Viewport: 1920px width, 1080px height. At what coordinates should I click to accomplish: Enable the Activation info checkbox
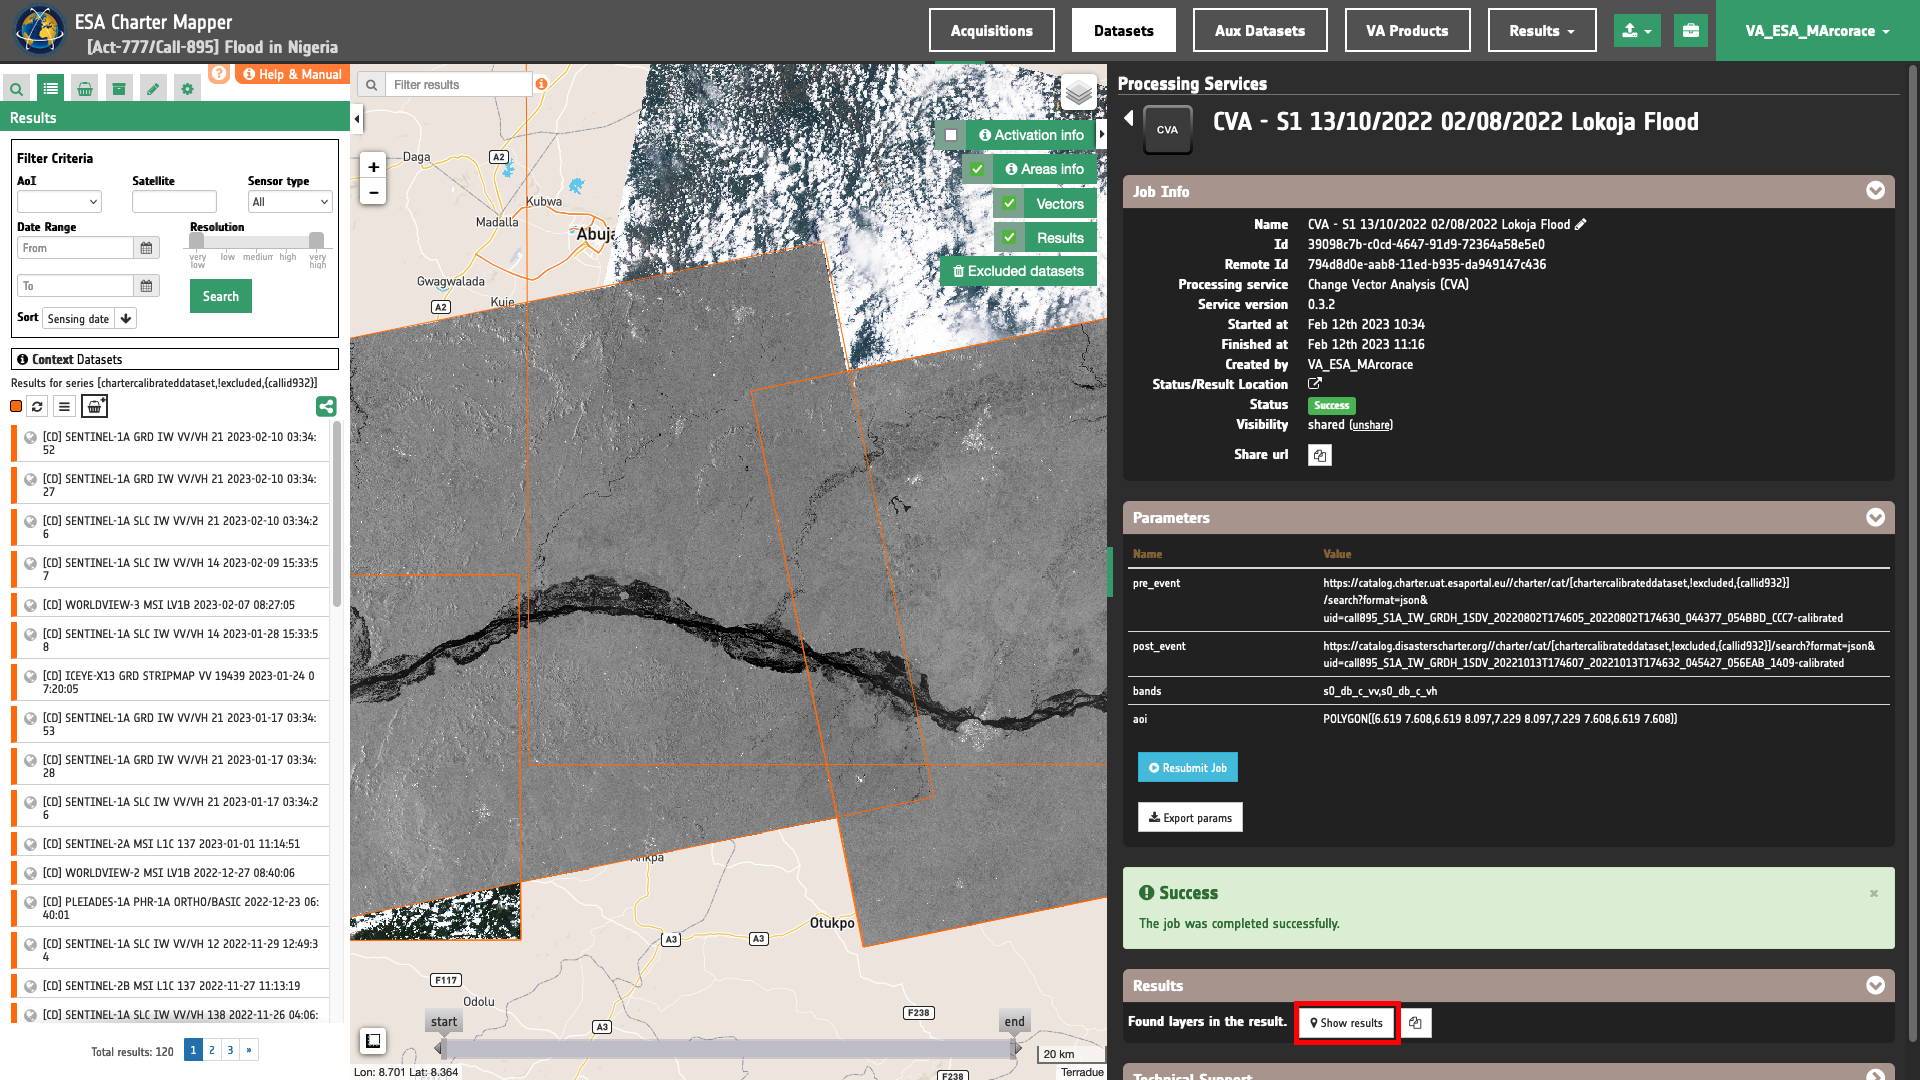pos(951,135)
